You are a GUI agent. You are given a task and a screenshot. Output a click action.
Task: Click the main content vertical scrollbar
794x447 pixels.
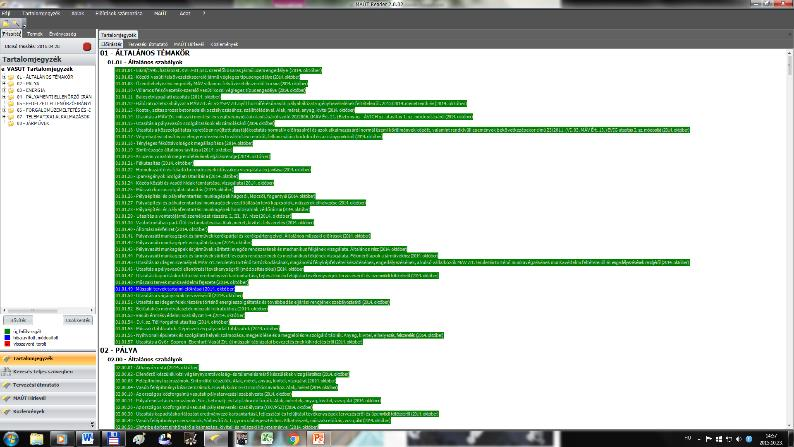pos(789,240)
